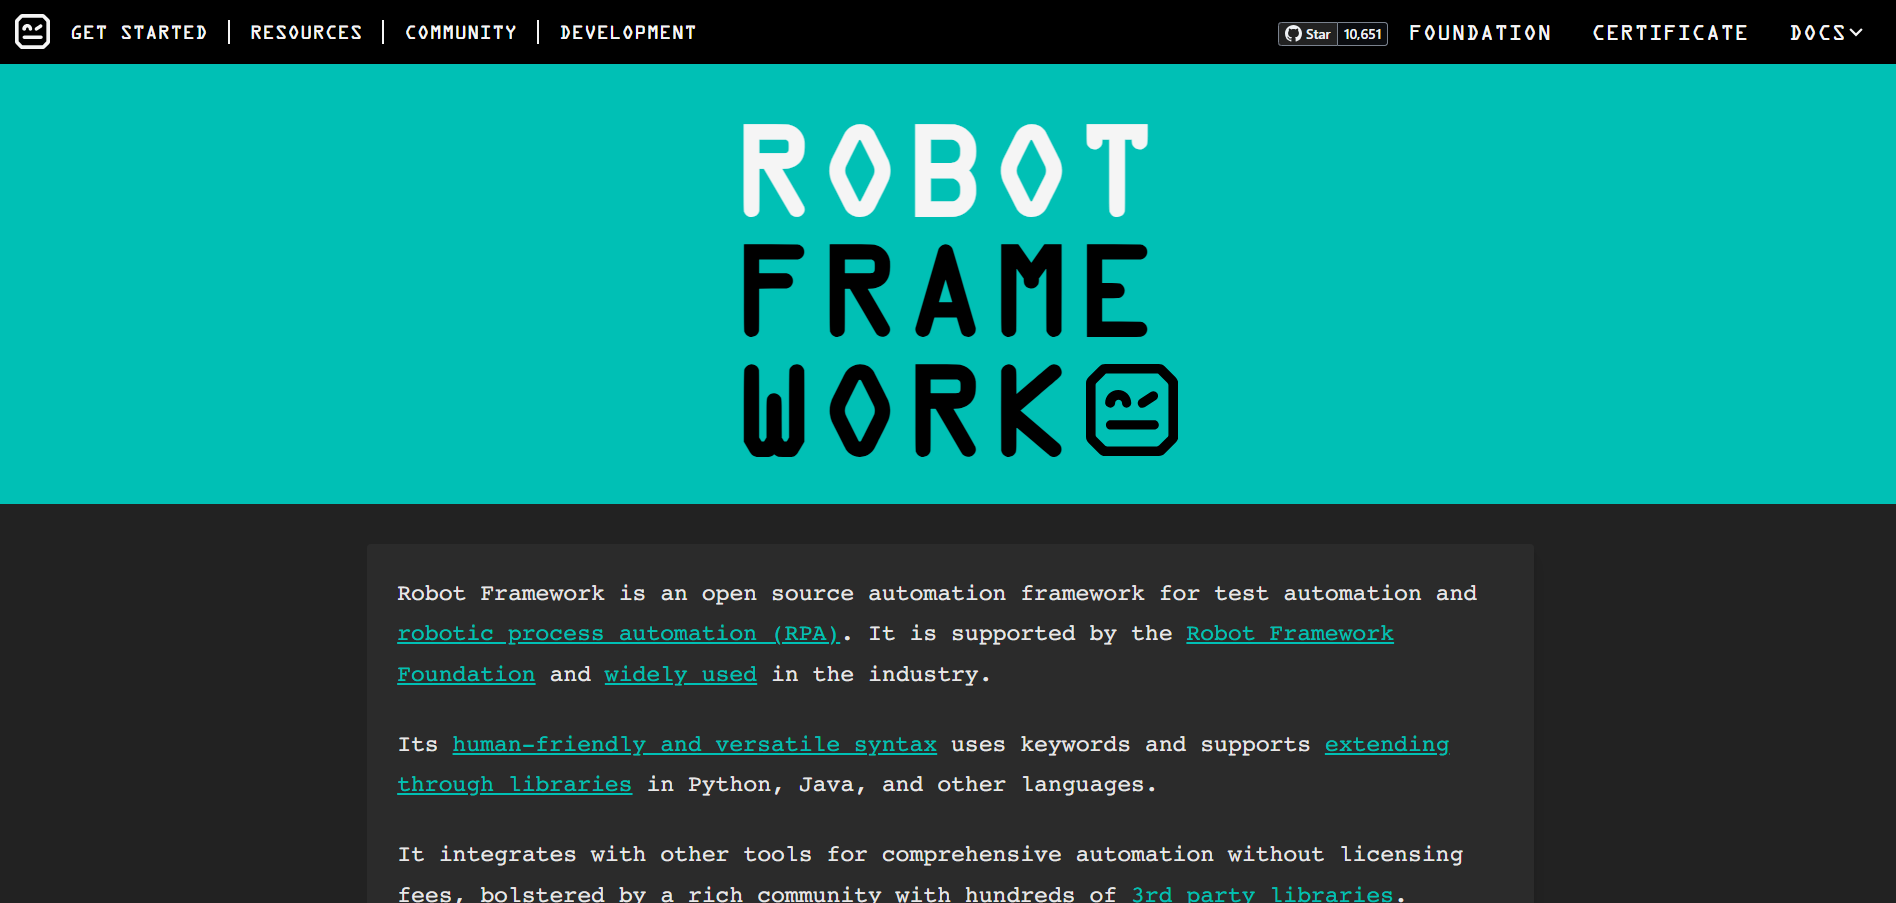Navigate to the FOUNDATION page
The height and width of the screenshot is (903, 1896).
(1479, 32)
